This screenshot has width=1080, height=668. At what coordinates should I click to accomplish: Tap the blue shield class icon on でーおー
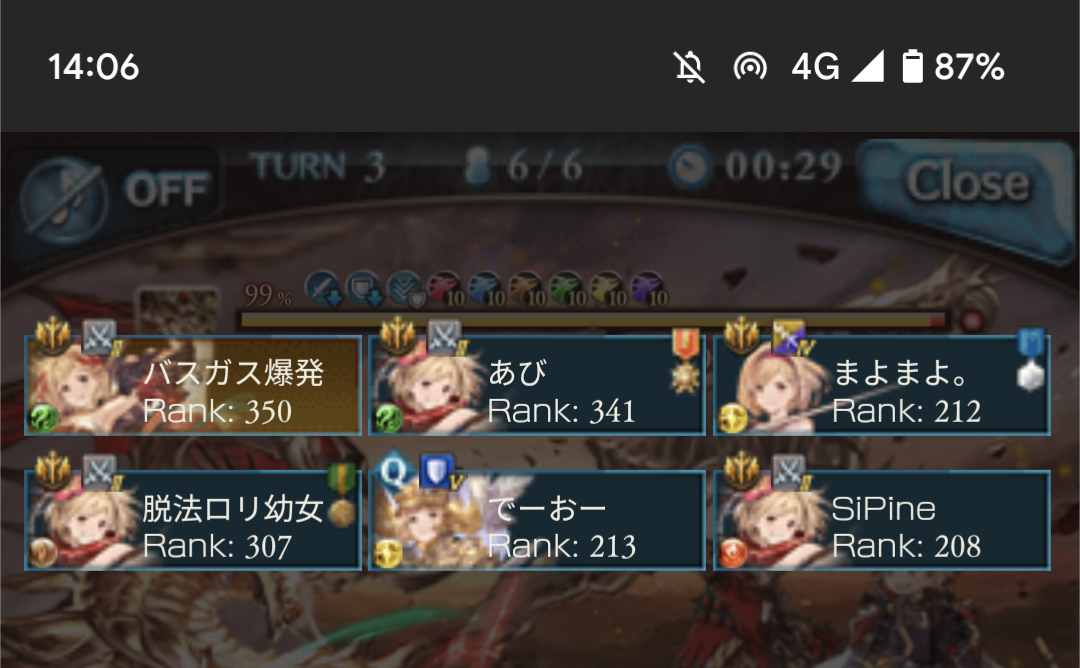click(x=437, y=472)
